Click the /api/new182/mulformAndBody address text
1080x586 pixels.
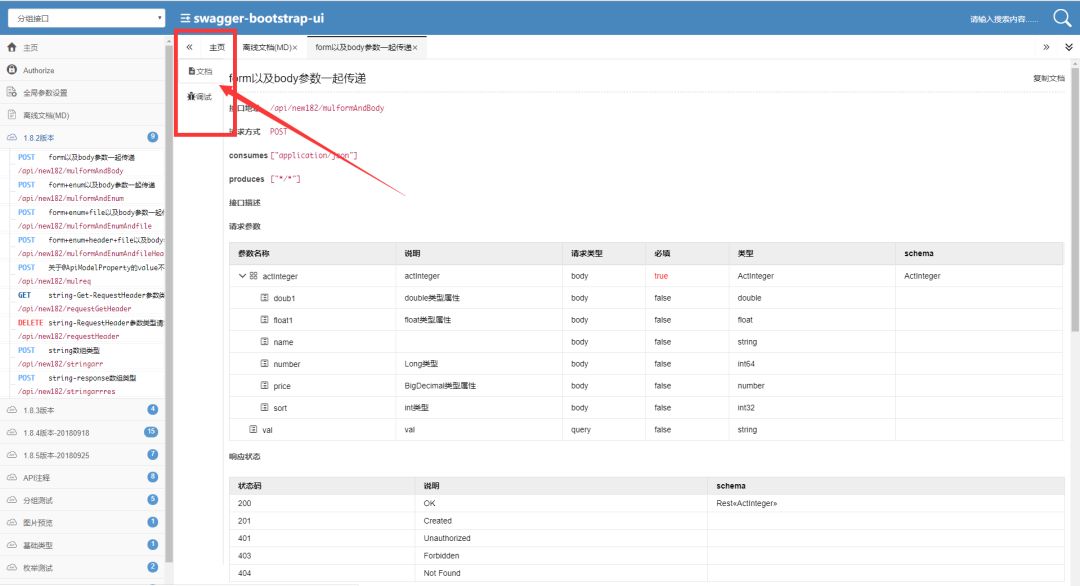[x=327, y=108]
